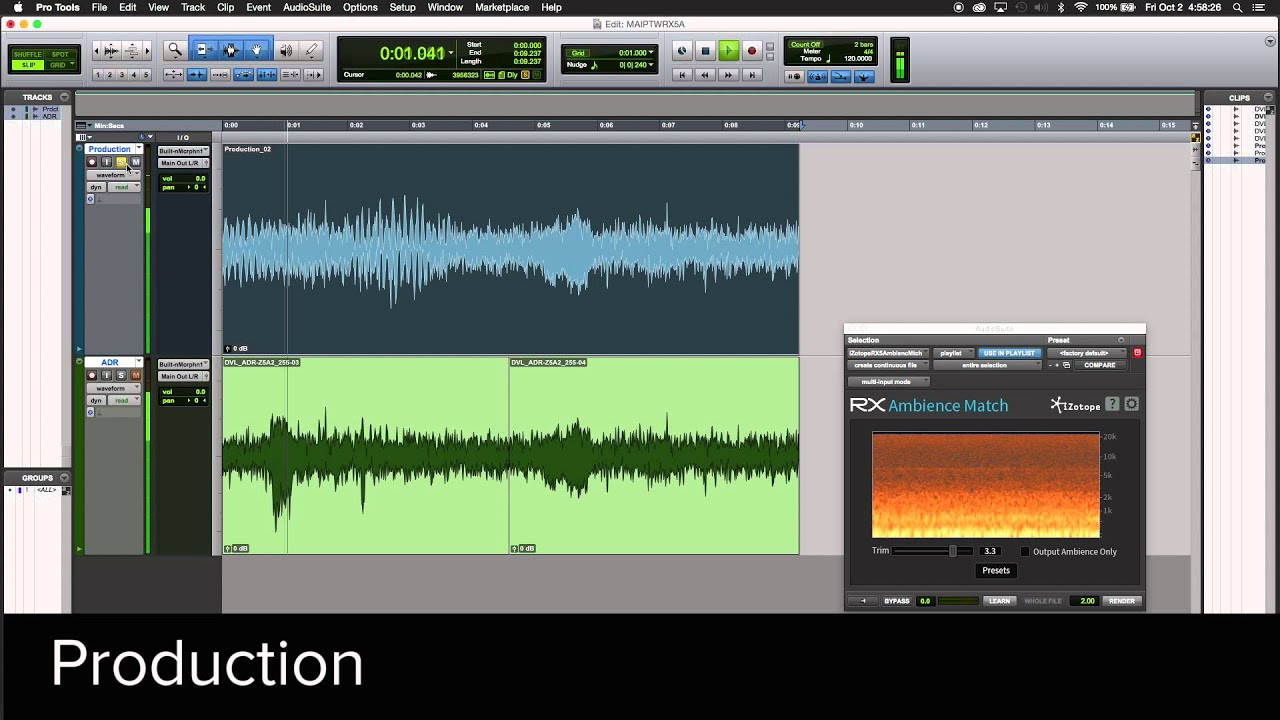Select the Zoomer magnifying glass tool

(x=174, y=50)
